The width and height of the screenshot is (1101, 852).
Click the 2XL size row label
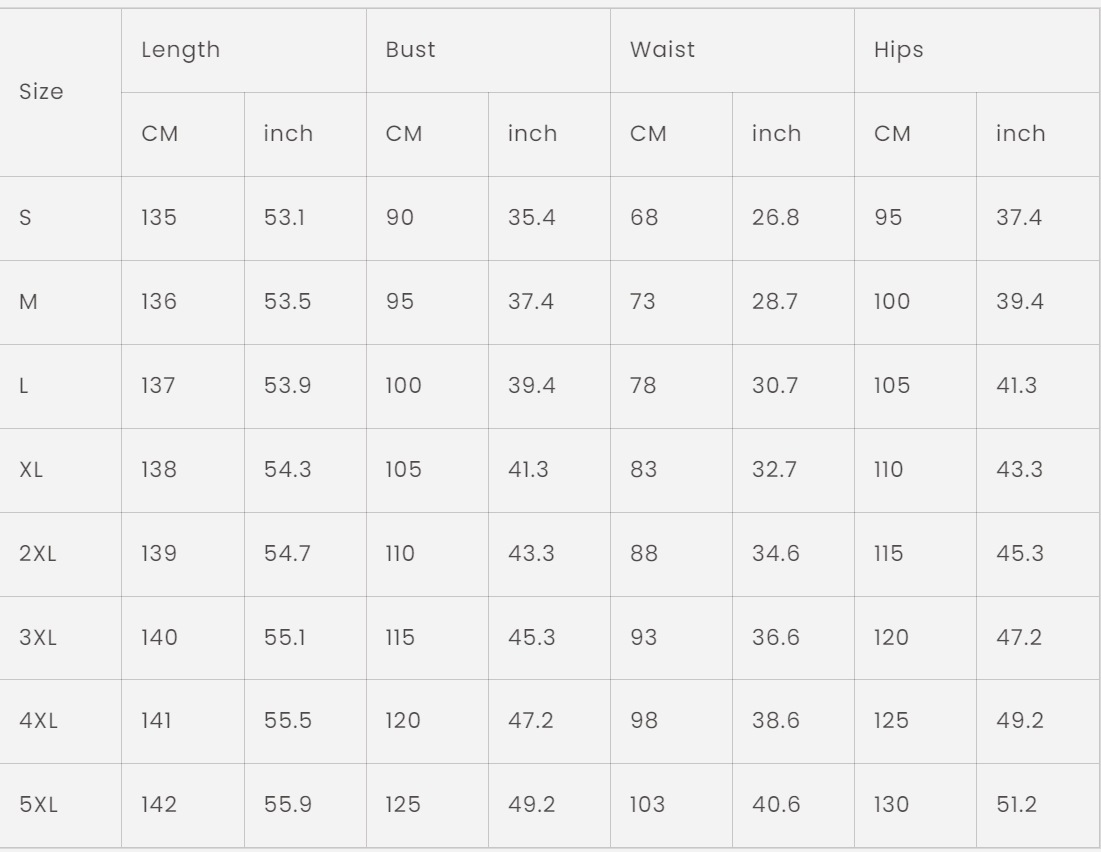[x=37, y=553]
